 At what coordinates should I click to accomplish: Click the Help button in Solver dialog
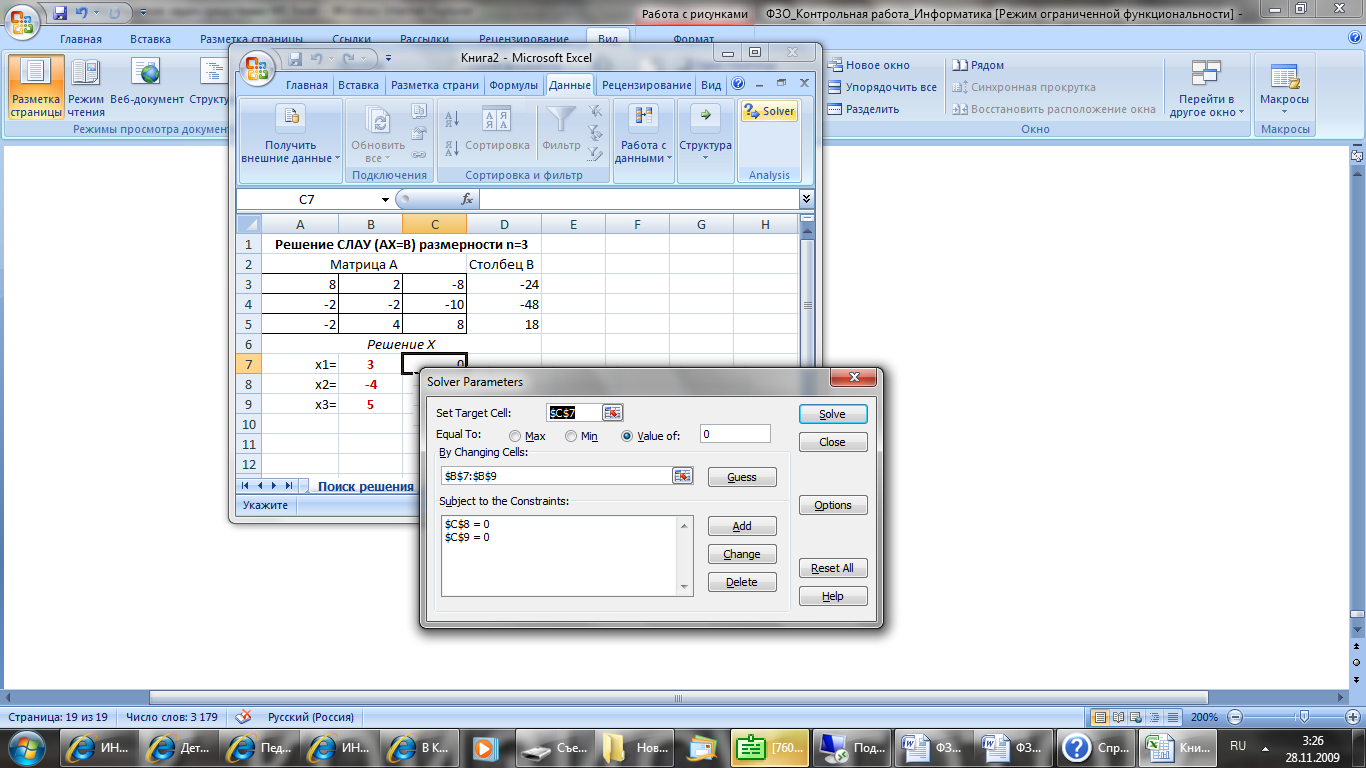pyautogui.click(x=832, y=596)
